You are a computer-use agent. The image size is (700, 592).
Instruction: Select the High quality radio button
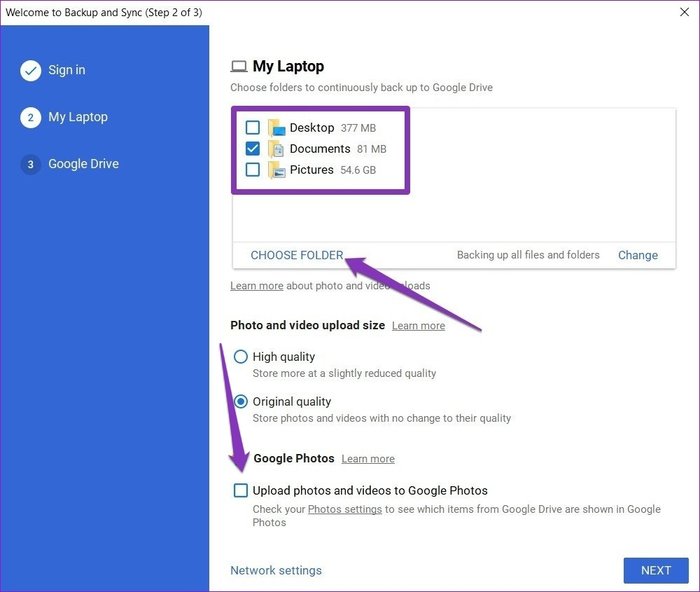pyautogui.click(x=241, y=357)
